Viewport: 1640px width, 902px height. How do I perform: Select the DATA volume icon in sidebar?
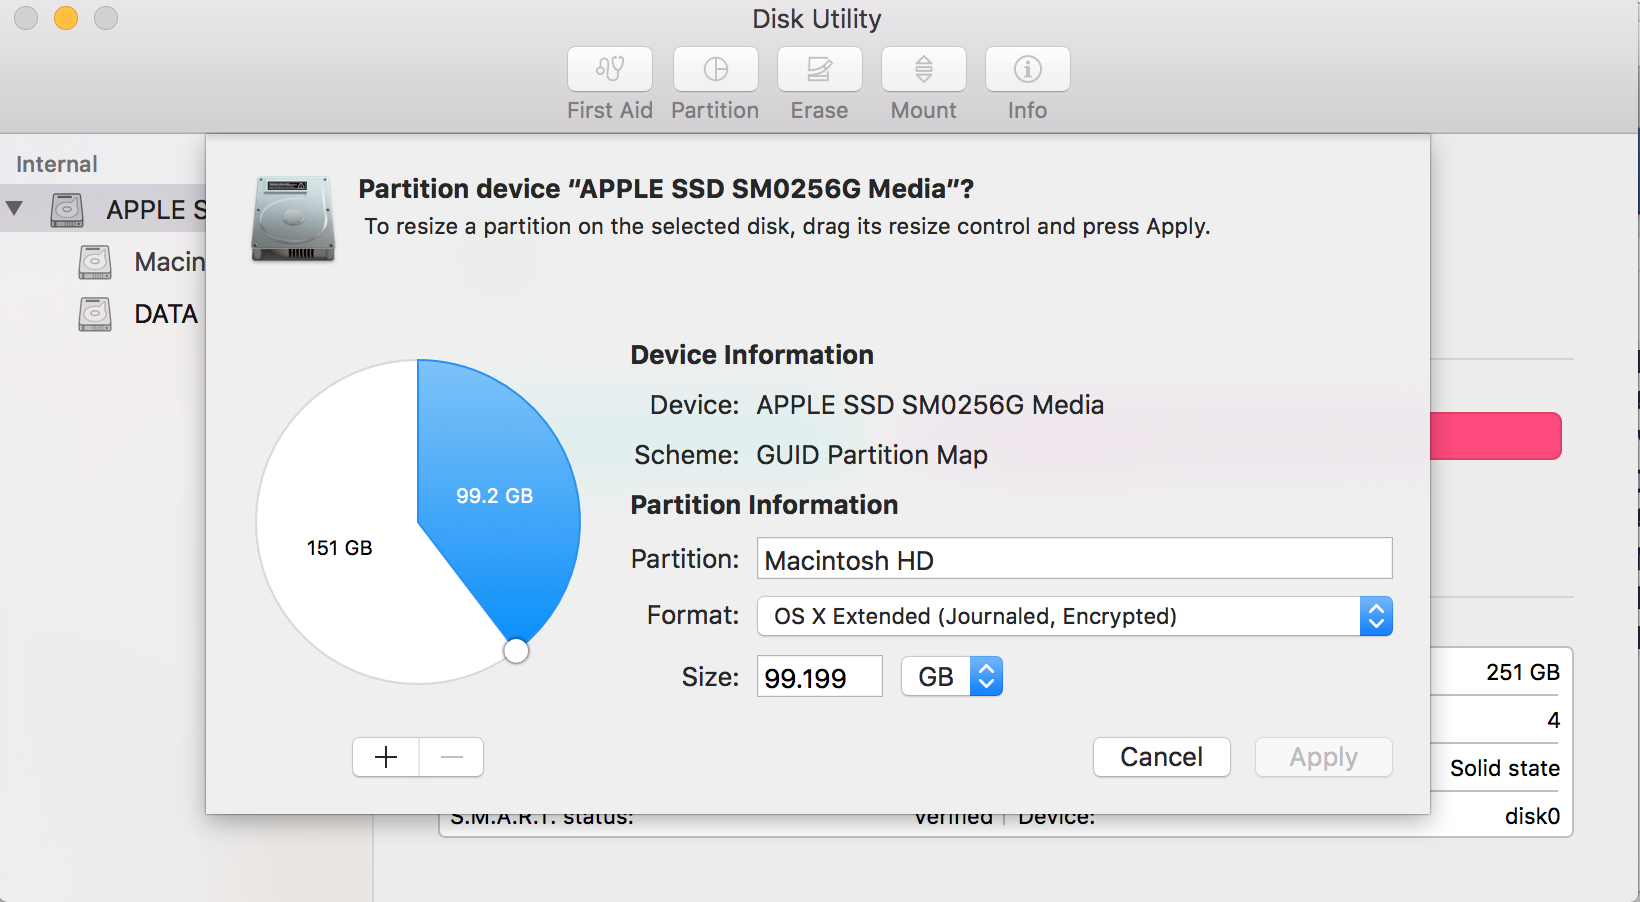pyautogui.click(x=95, y=314)
